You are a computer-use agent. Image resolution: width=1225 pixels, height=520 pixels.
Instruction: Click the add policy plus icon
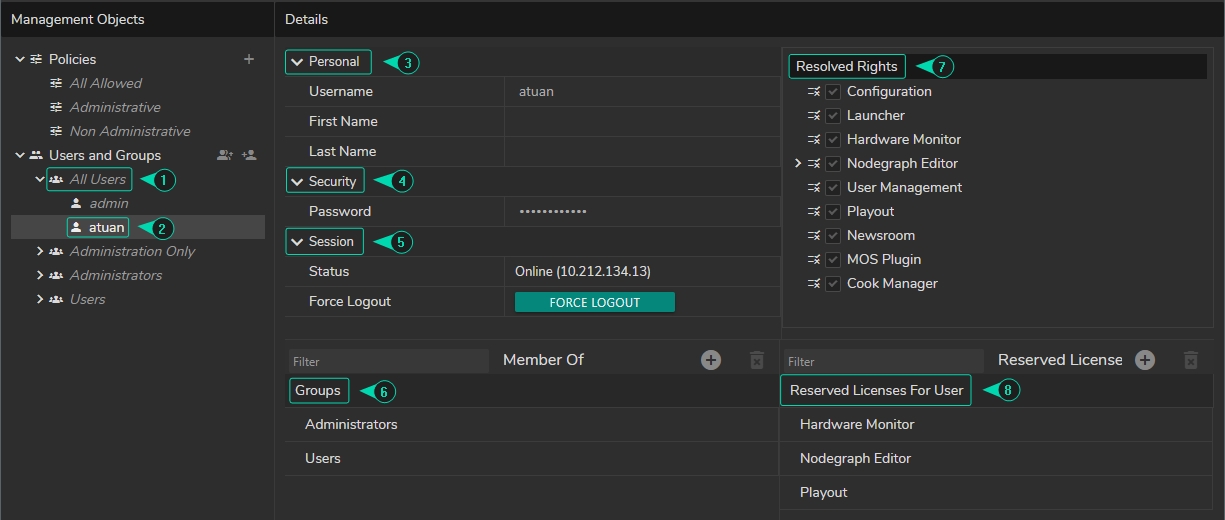point(249,59)
